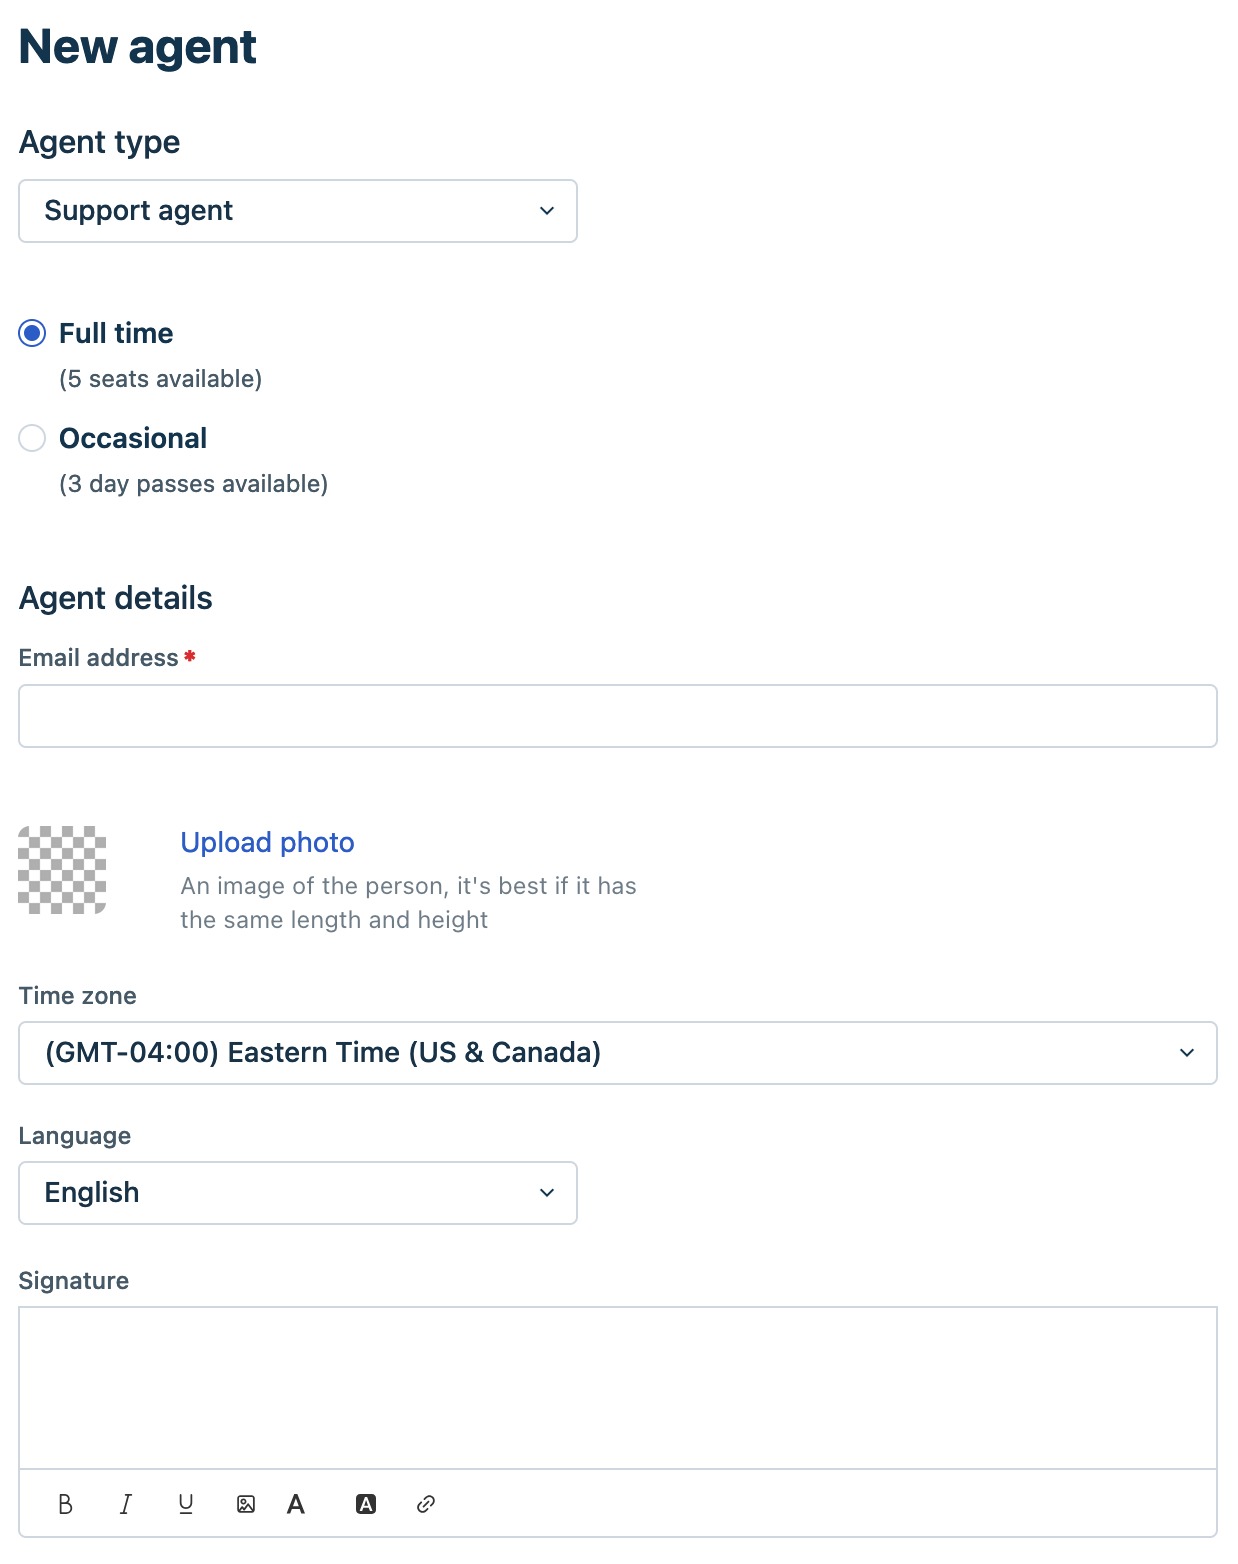Choose the Occasional day pass option
This screenshot has width=1238, height=1564.
32,438
